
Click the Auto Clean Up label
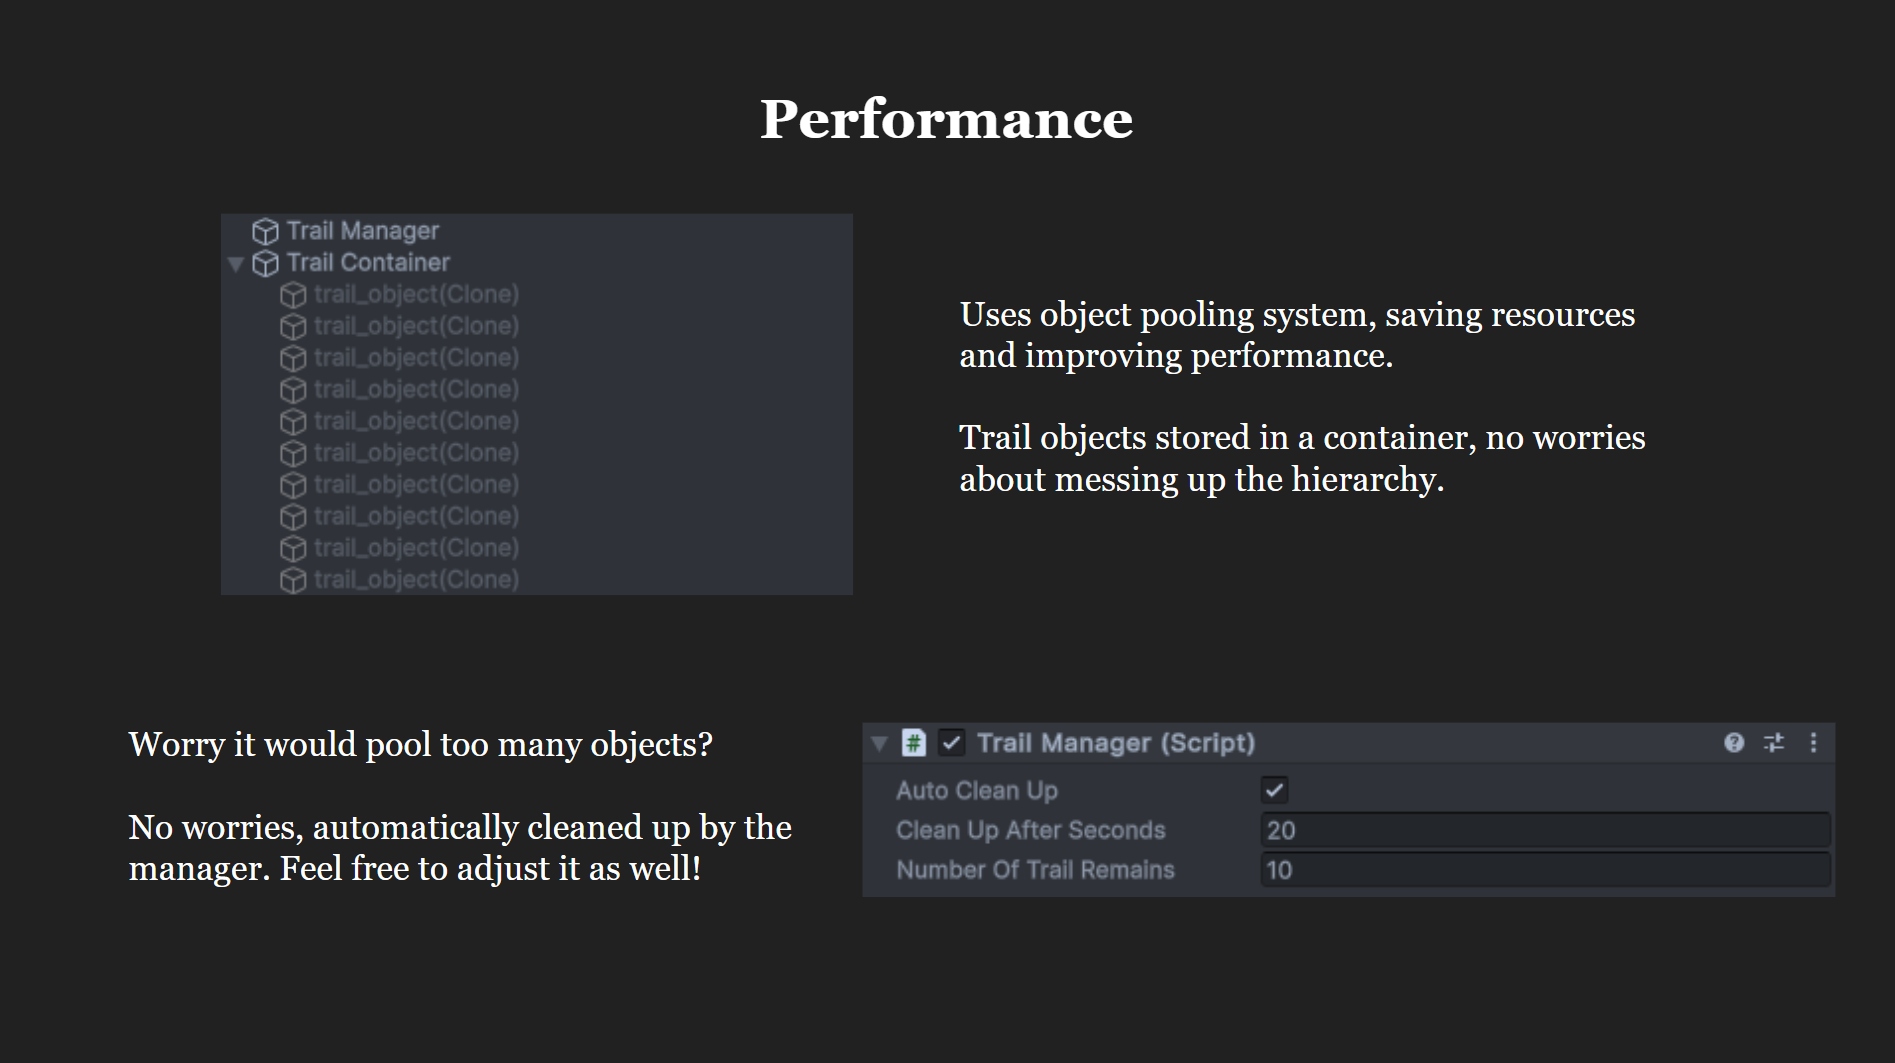[x=977, y=790]
